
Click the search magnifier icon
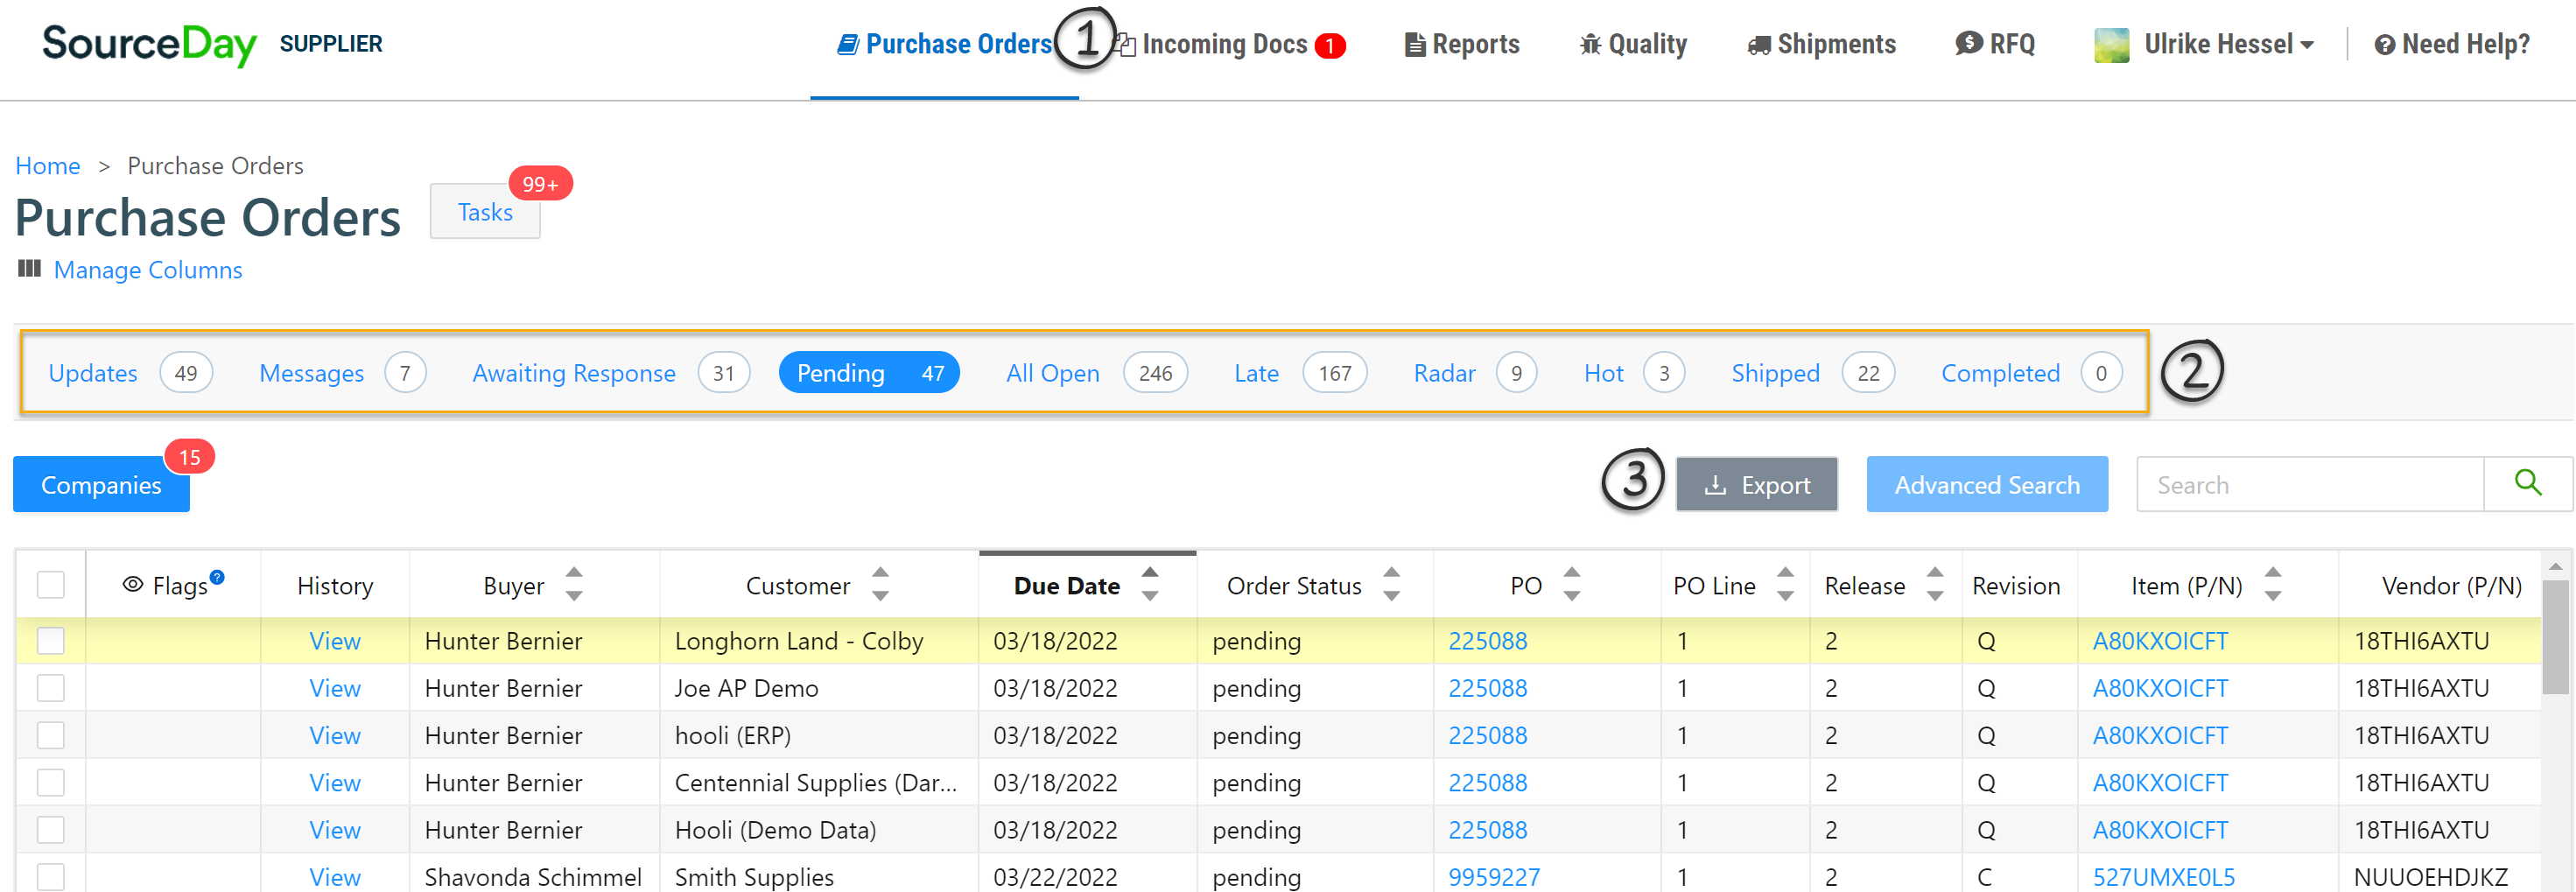(x=2527, y=484)
